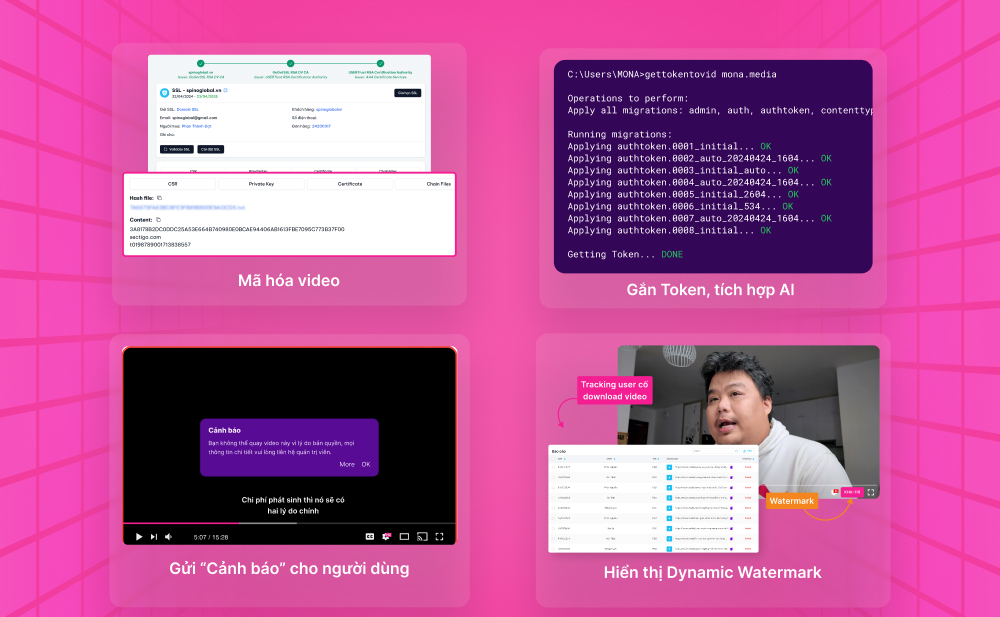The width and height of the screenshot is (1000, 617).
Task: Seek using the video progress bar
Action: tap(290, 523)
